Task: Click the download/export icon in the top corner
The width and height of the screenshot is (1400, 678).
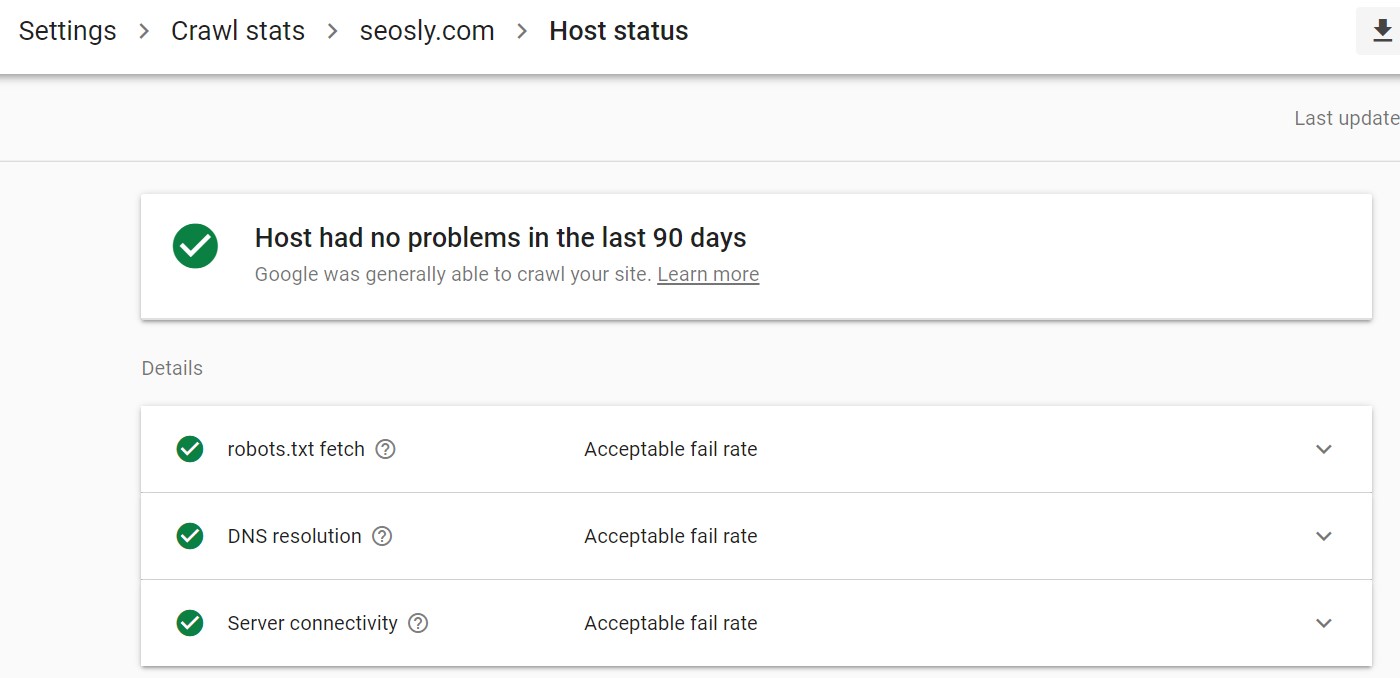Action: [x=1381, y=31]
